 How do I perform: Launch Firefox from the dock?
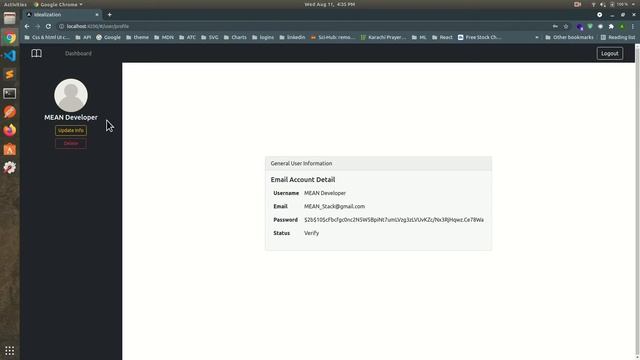pos(10,130)
